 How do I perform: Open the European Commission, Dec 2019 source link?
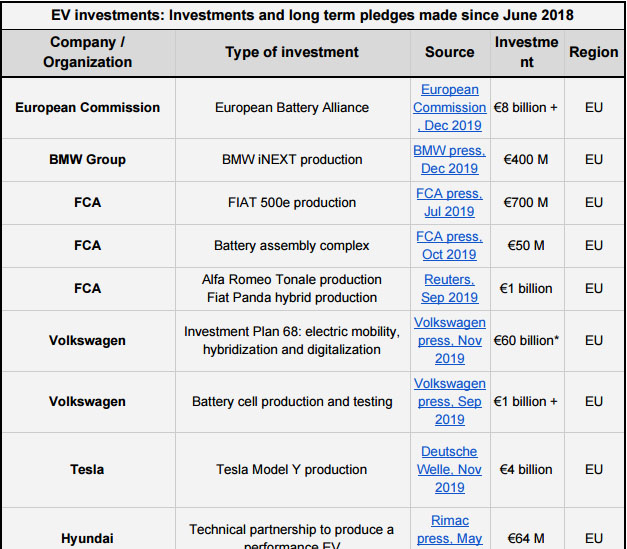[449, 107]
